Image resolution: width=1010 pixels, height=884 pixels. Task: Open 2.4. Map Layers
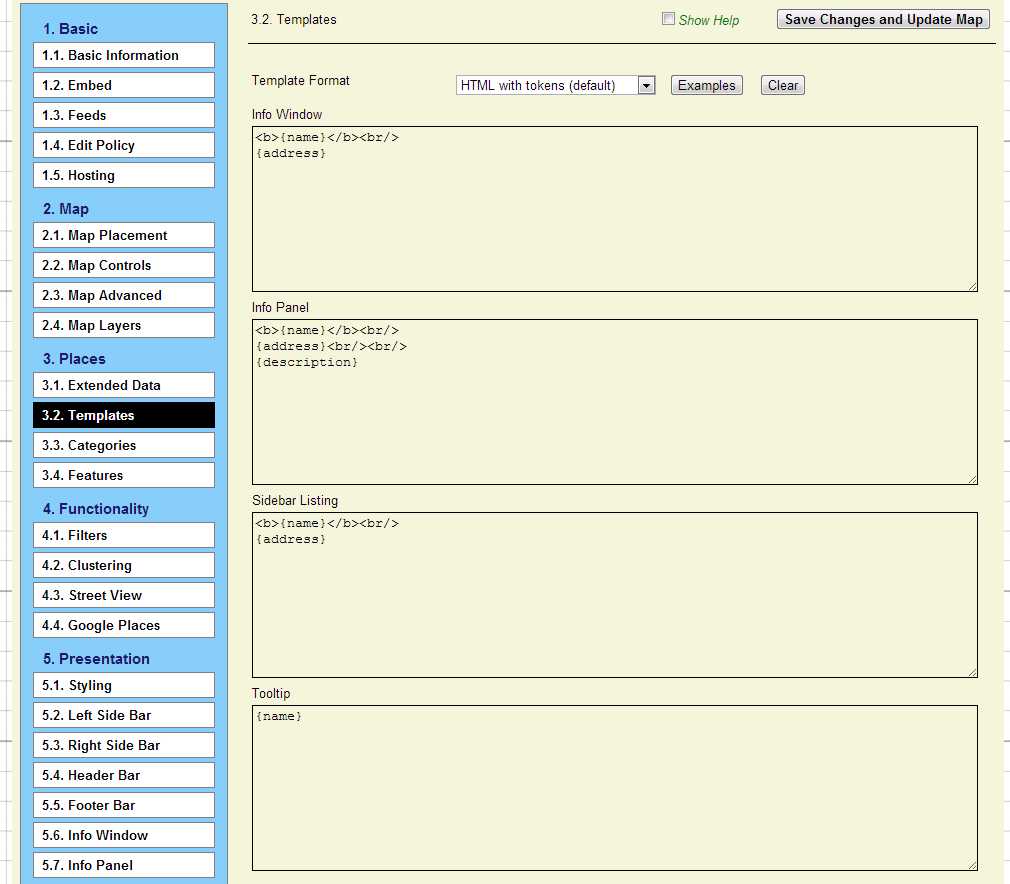click(x=124, y=325)
